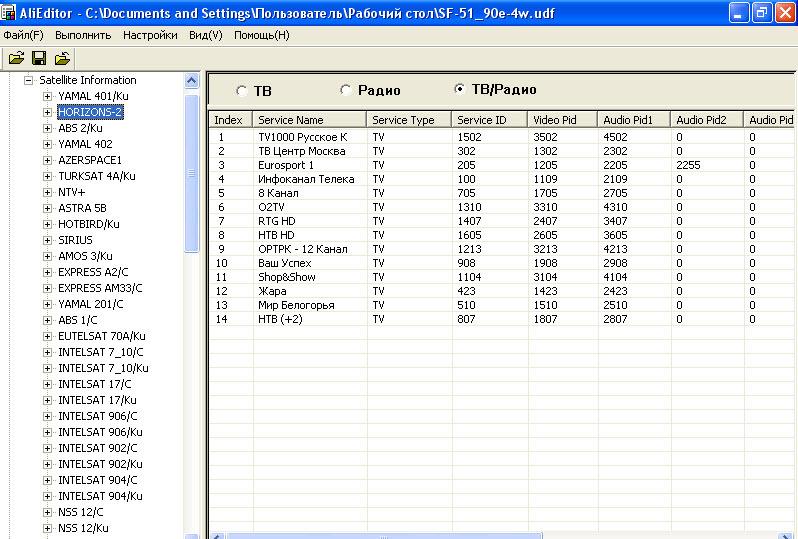This screenshot has width=798, height=539.
Task: Select INTELSAT 906/C satellite entry
Action: pos(98,416)
